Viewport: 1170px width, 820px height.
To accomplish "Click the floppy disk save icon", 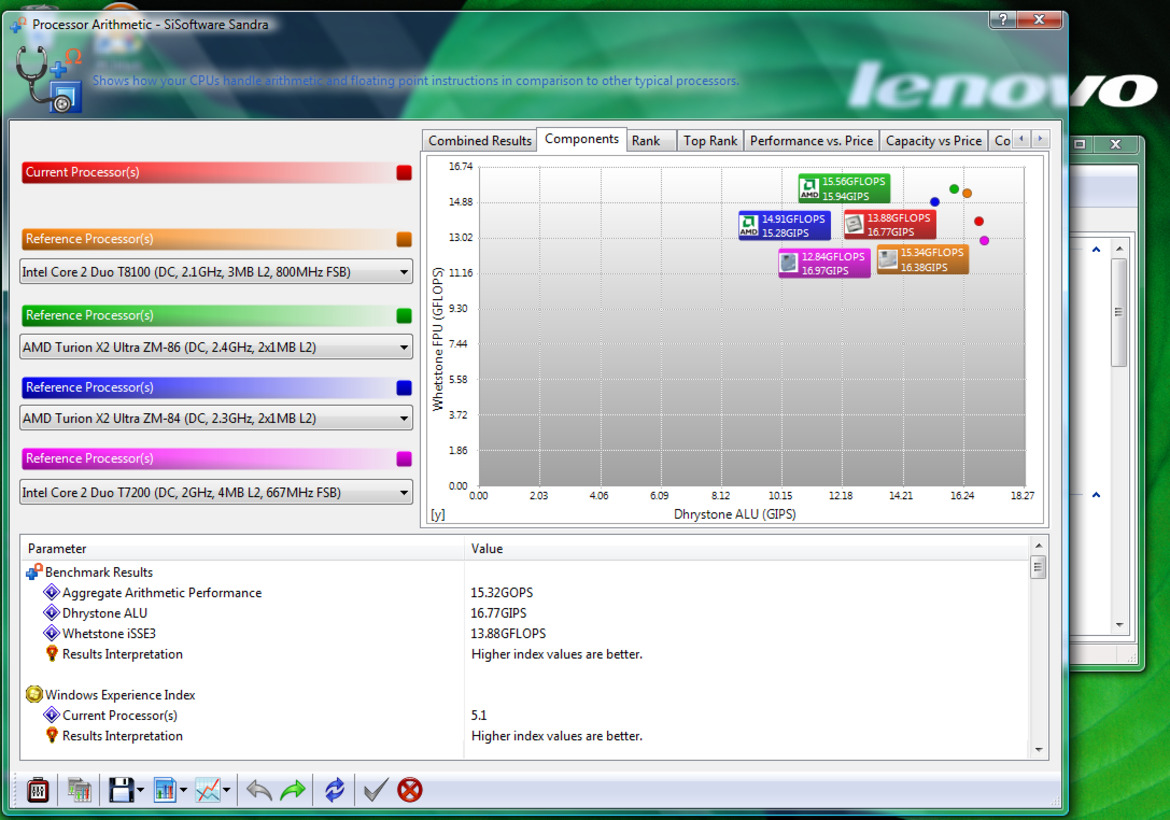I will point(121,789).
